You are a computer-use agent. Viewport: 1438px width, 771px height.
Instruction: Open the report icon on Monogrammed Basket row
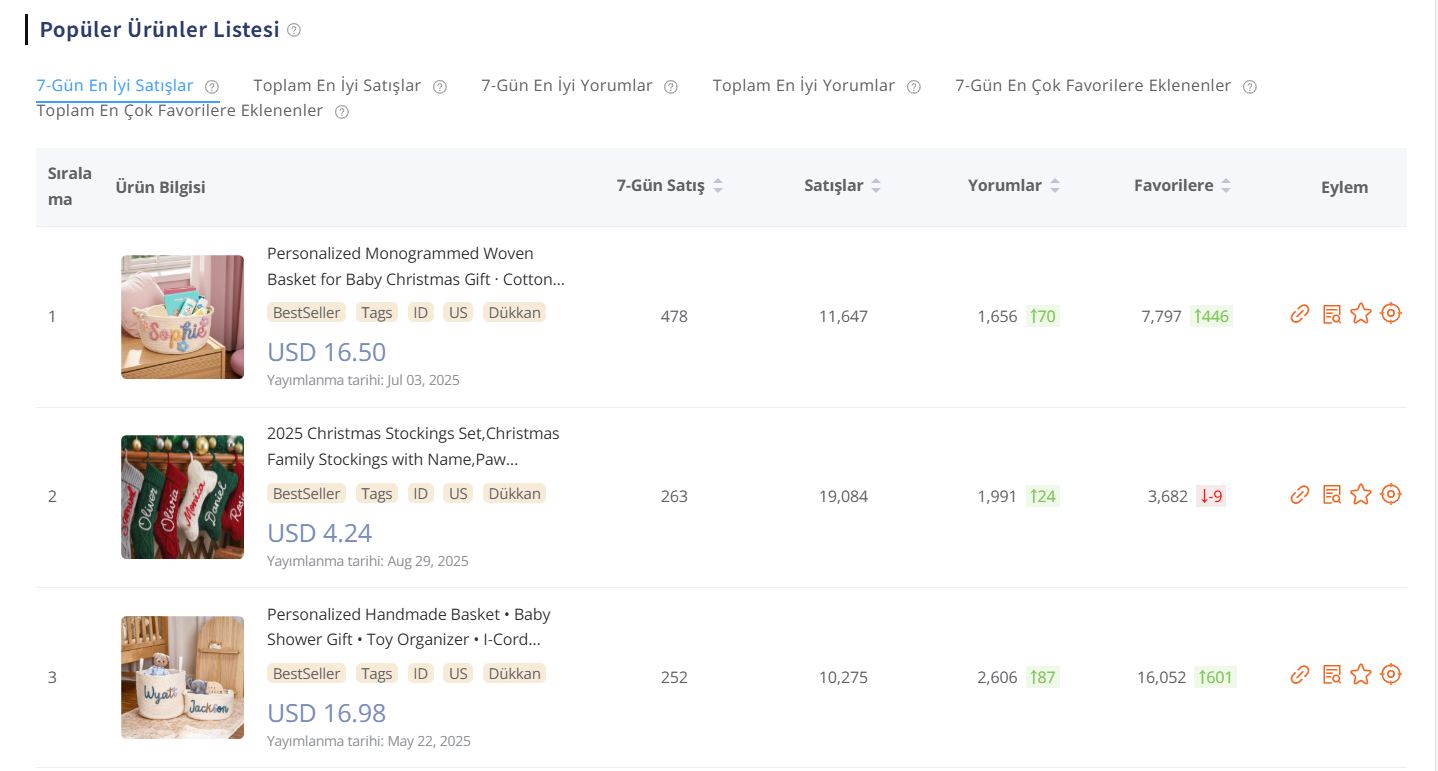pyautogui.click(x=1330, y=313)
